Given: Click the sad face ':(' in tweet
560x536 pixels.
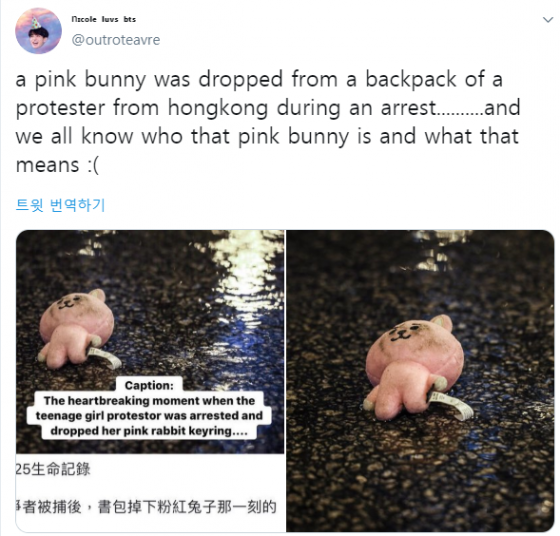Looking at the screenshot, I should 93,165.
